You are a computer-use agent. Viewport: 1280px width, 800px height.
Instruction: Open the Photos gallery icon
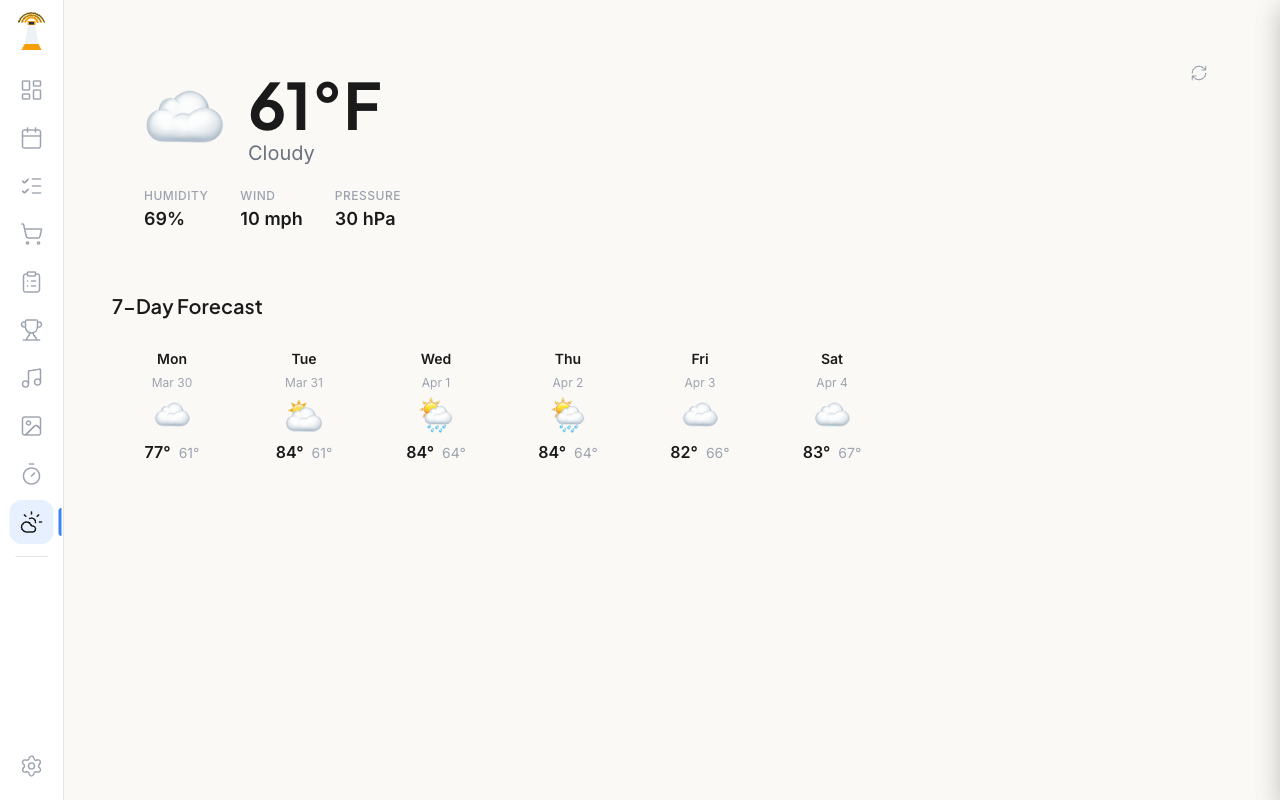click(x=31, y=426)
